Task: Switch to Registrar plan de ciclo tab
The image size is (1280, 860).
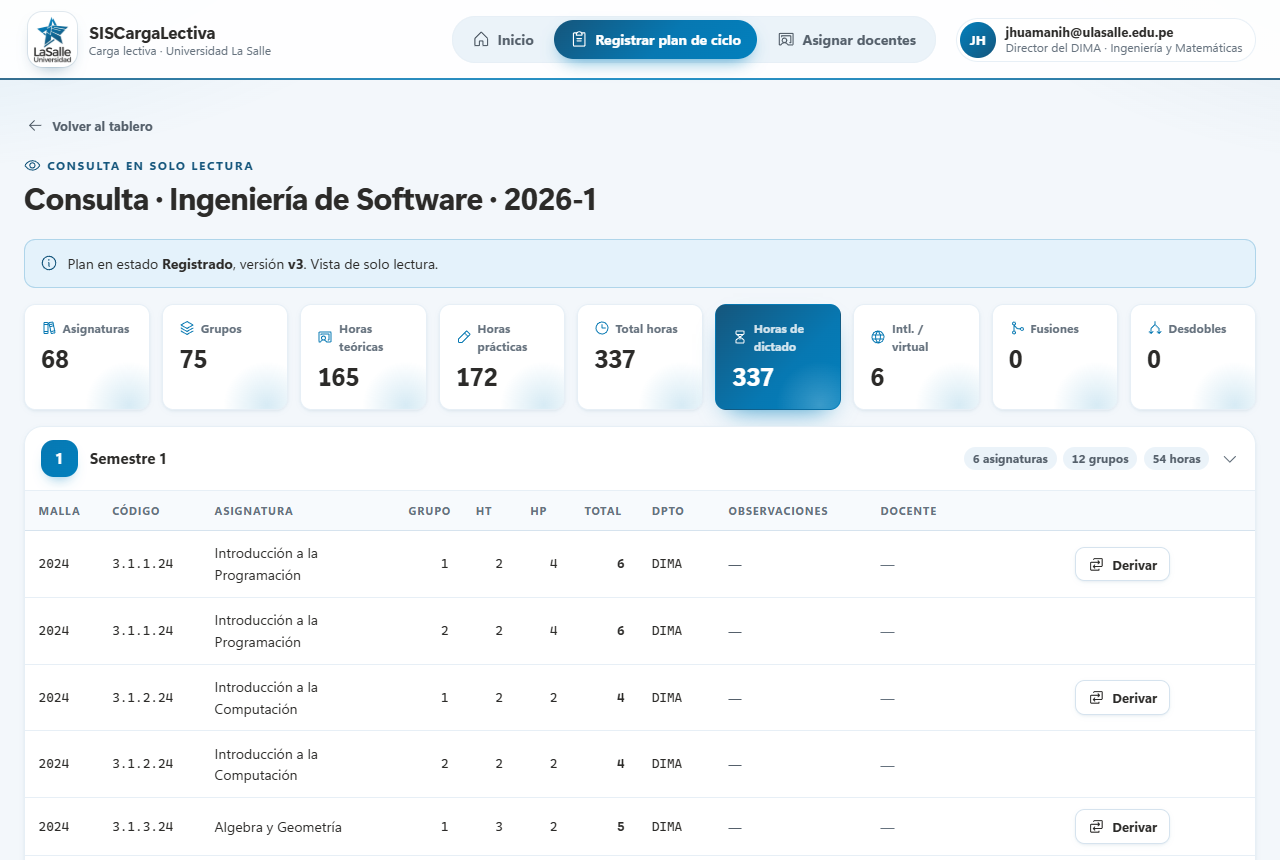Action: tap(655, 40)
